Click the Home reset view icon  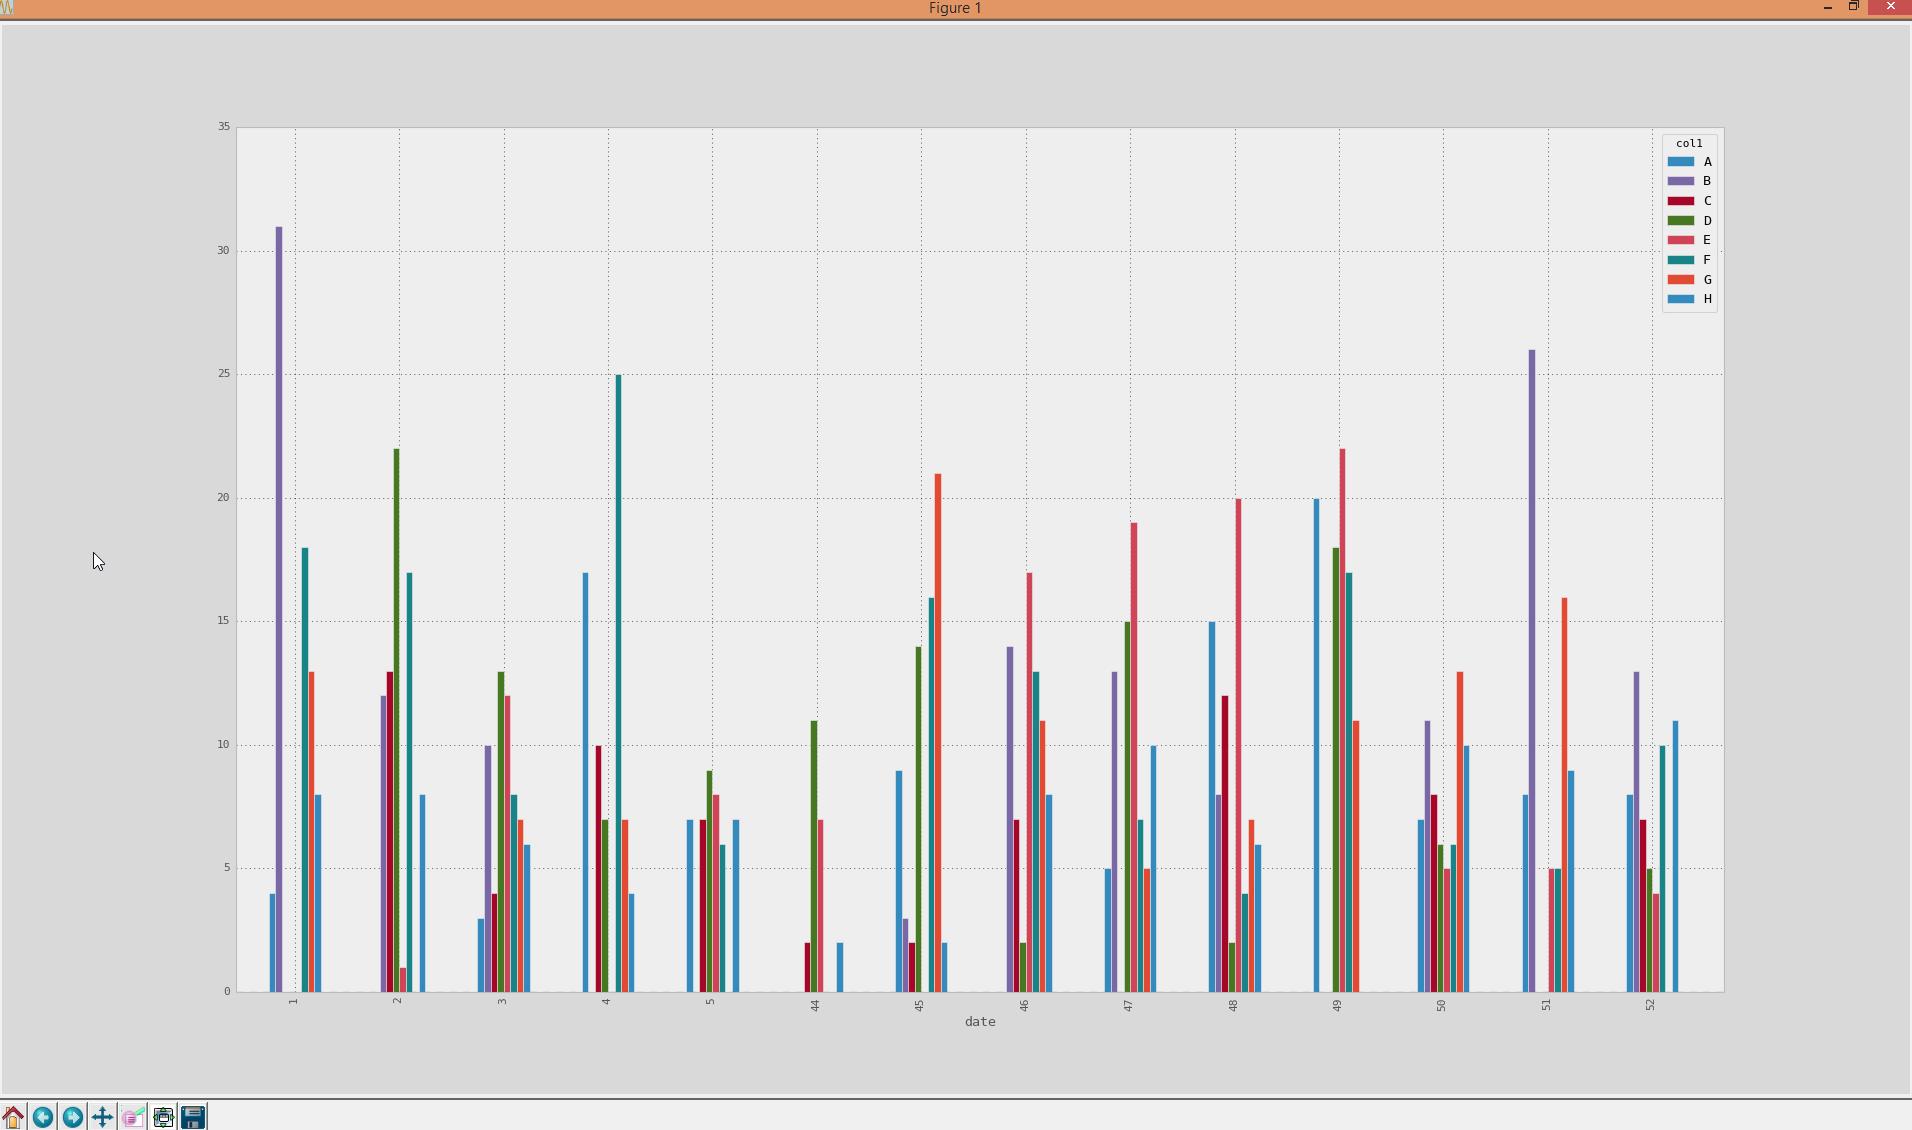(13, 1116)
